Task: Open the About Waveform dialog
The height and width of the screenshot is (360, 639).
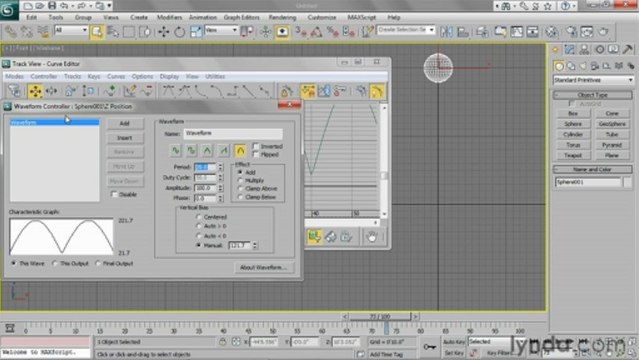Action: pos(263,267)
